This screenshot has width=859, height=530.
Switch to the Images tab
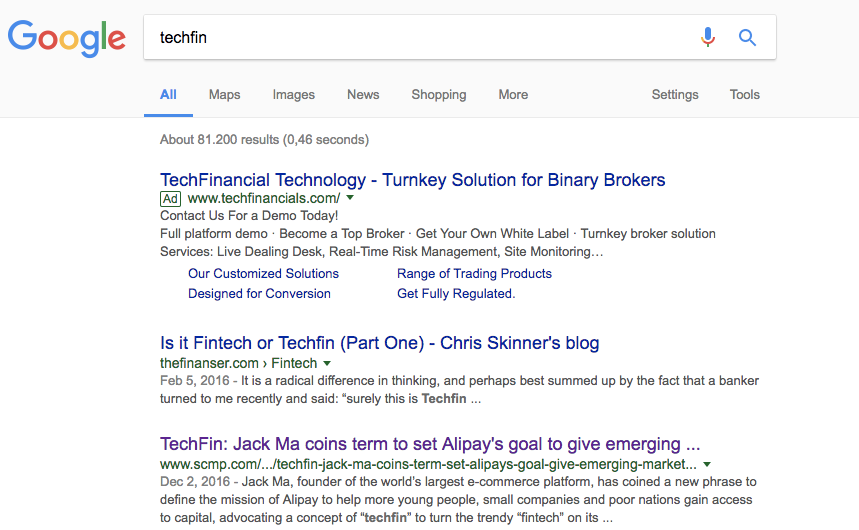[x=293, y=95]
